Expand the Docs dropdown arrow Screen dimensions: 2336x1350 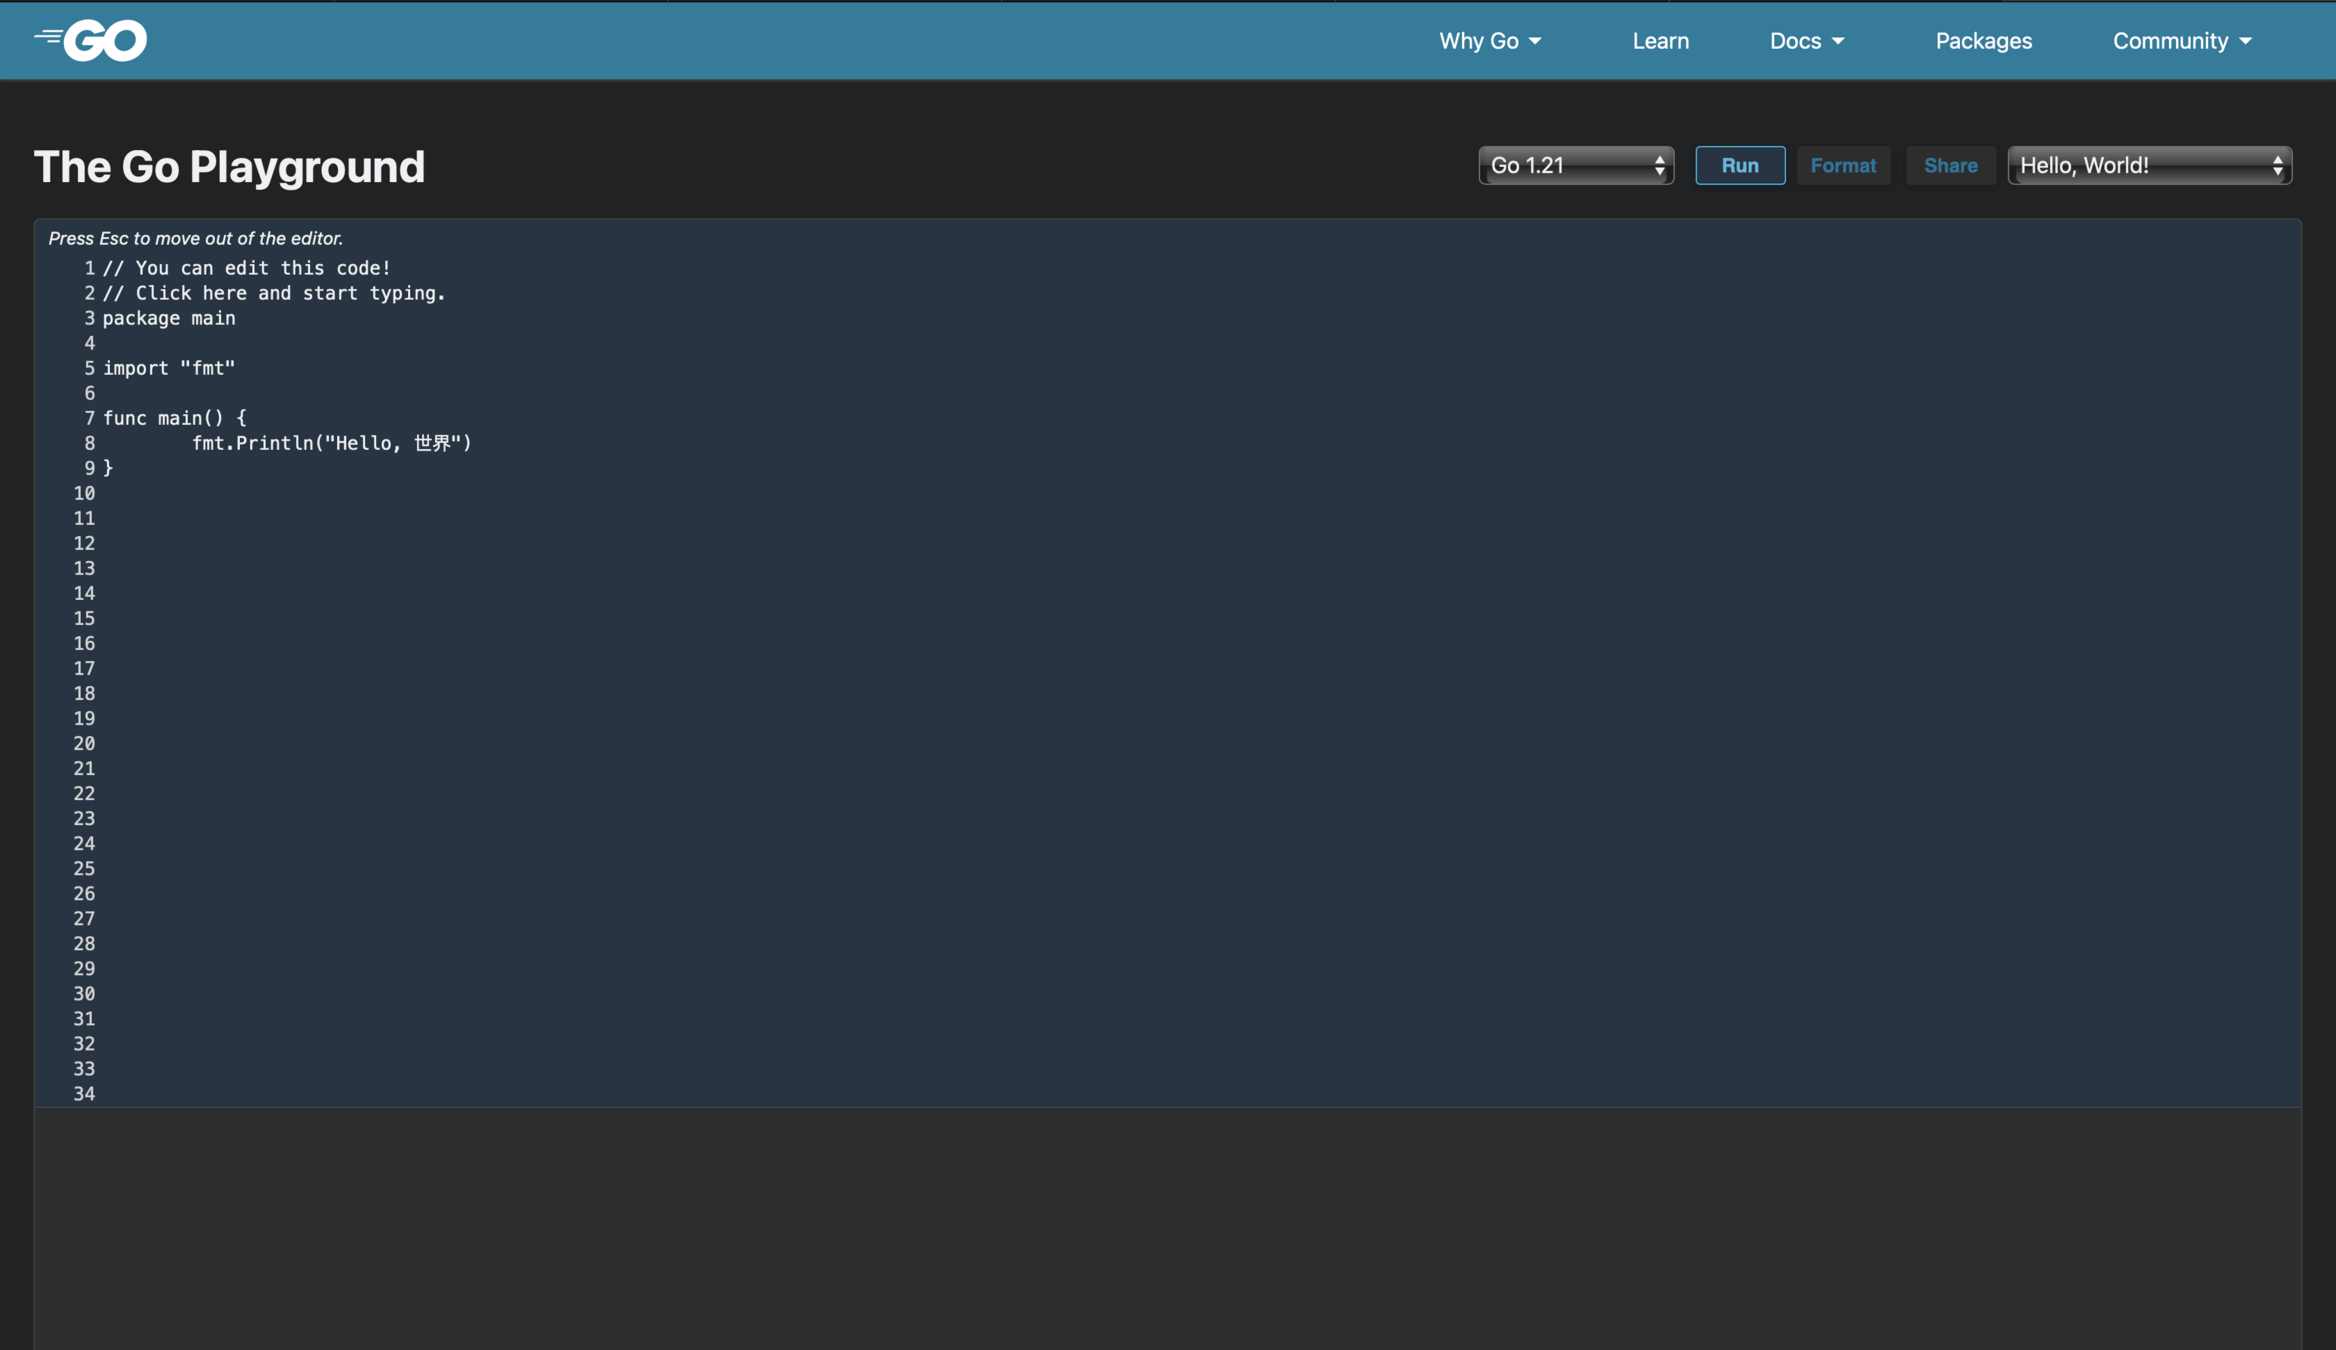click(x=1838, y=42)
